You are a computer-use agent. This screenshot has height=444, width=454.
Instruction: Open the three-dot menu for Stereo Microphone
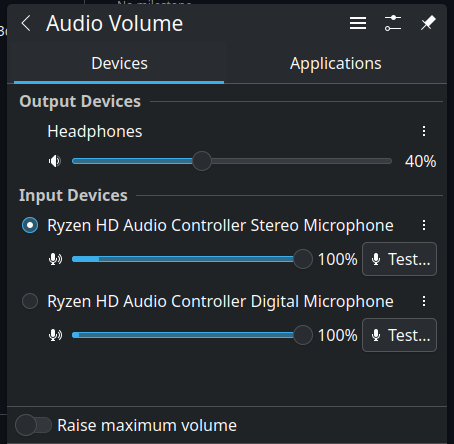click(x=424, y=225)
